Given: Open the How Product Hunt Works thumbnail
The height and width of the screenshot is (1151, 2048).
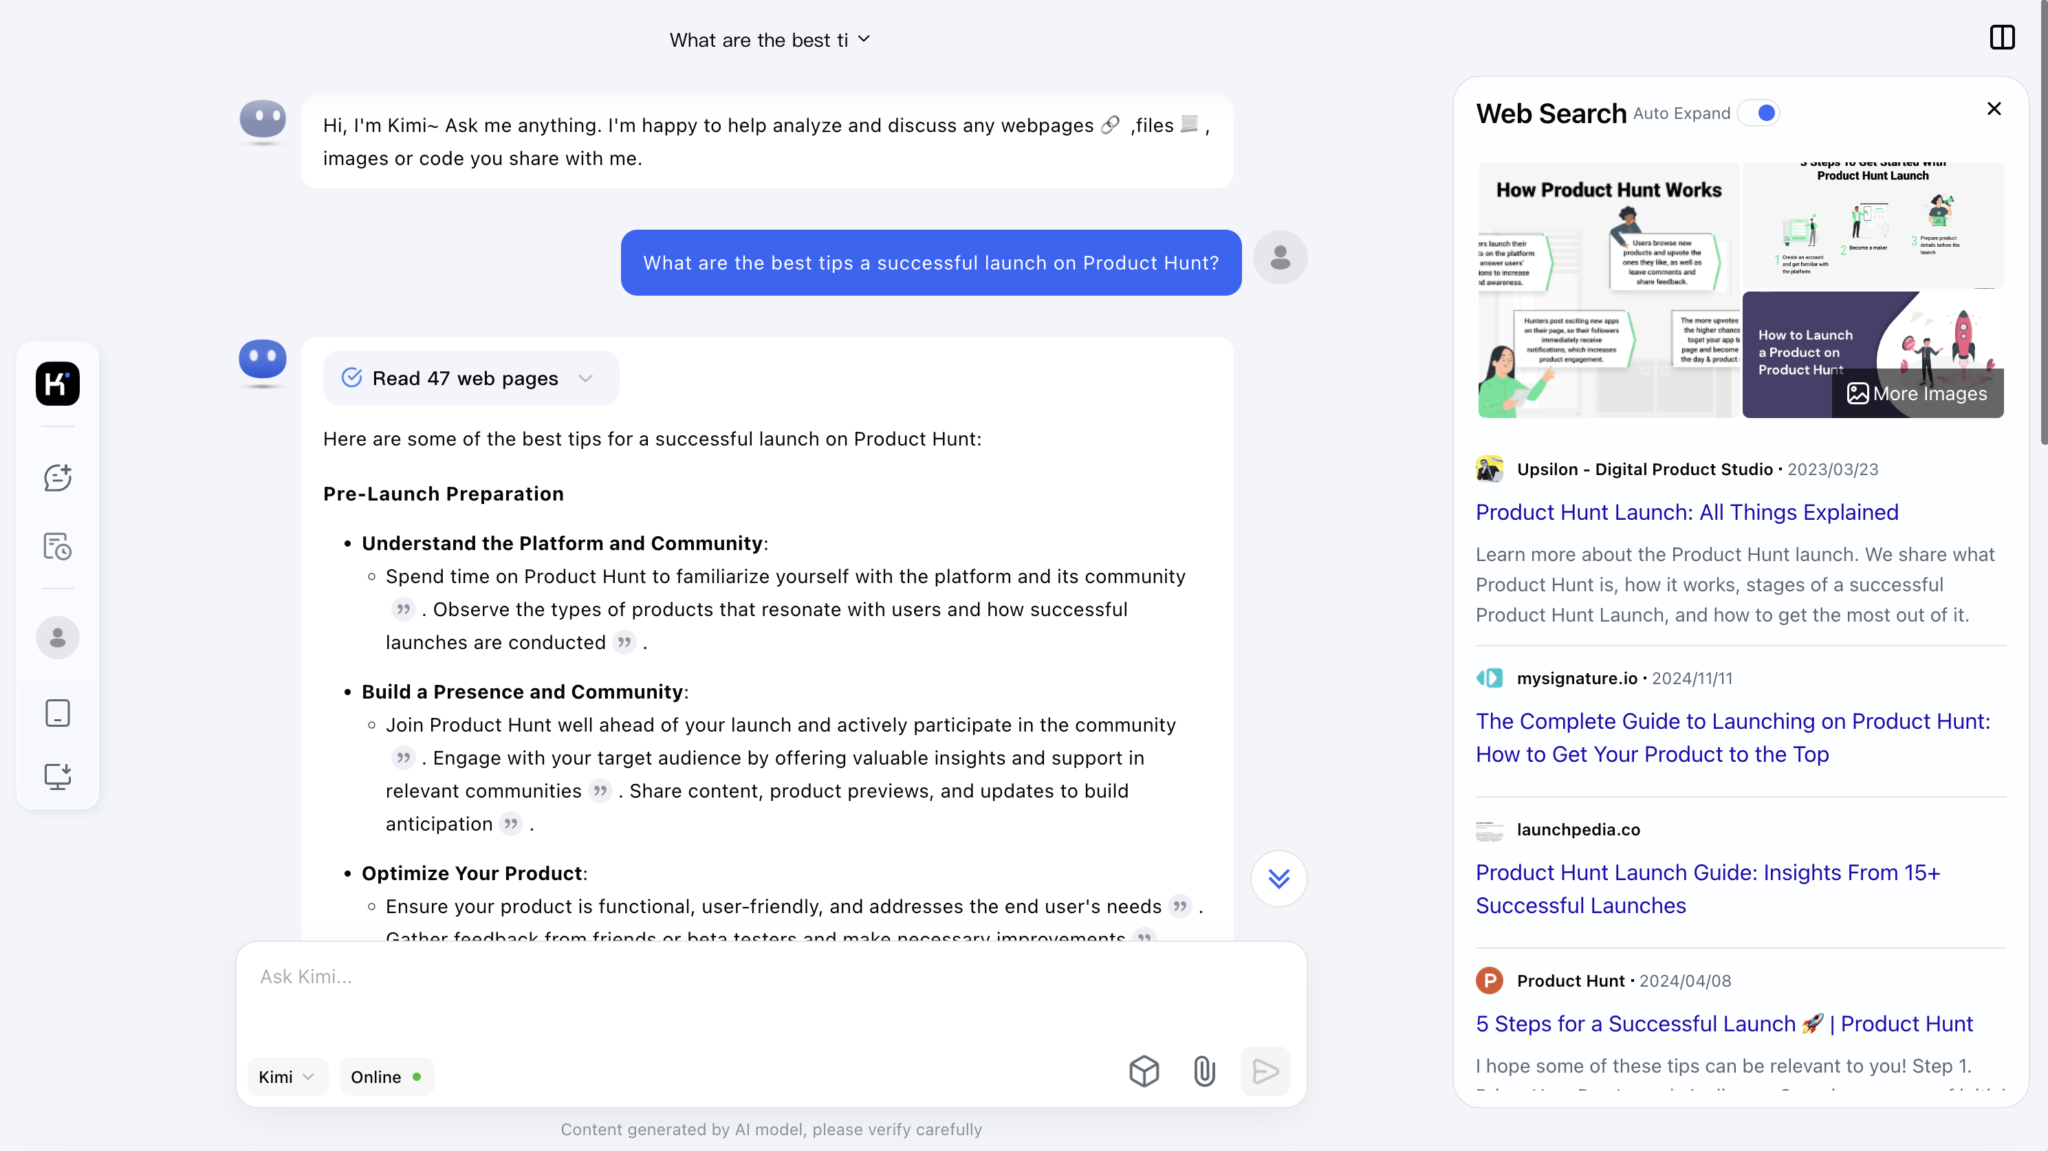Looking at the screenshot, I should coord(1608,290).
